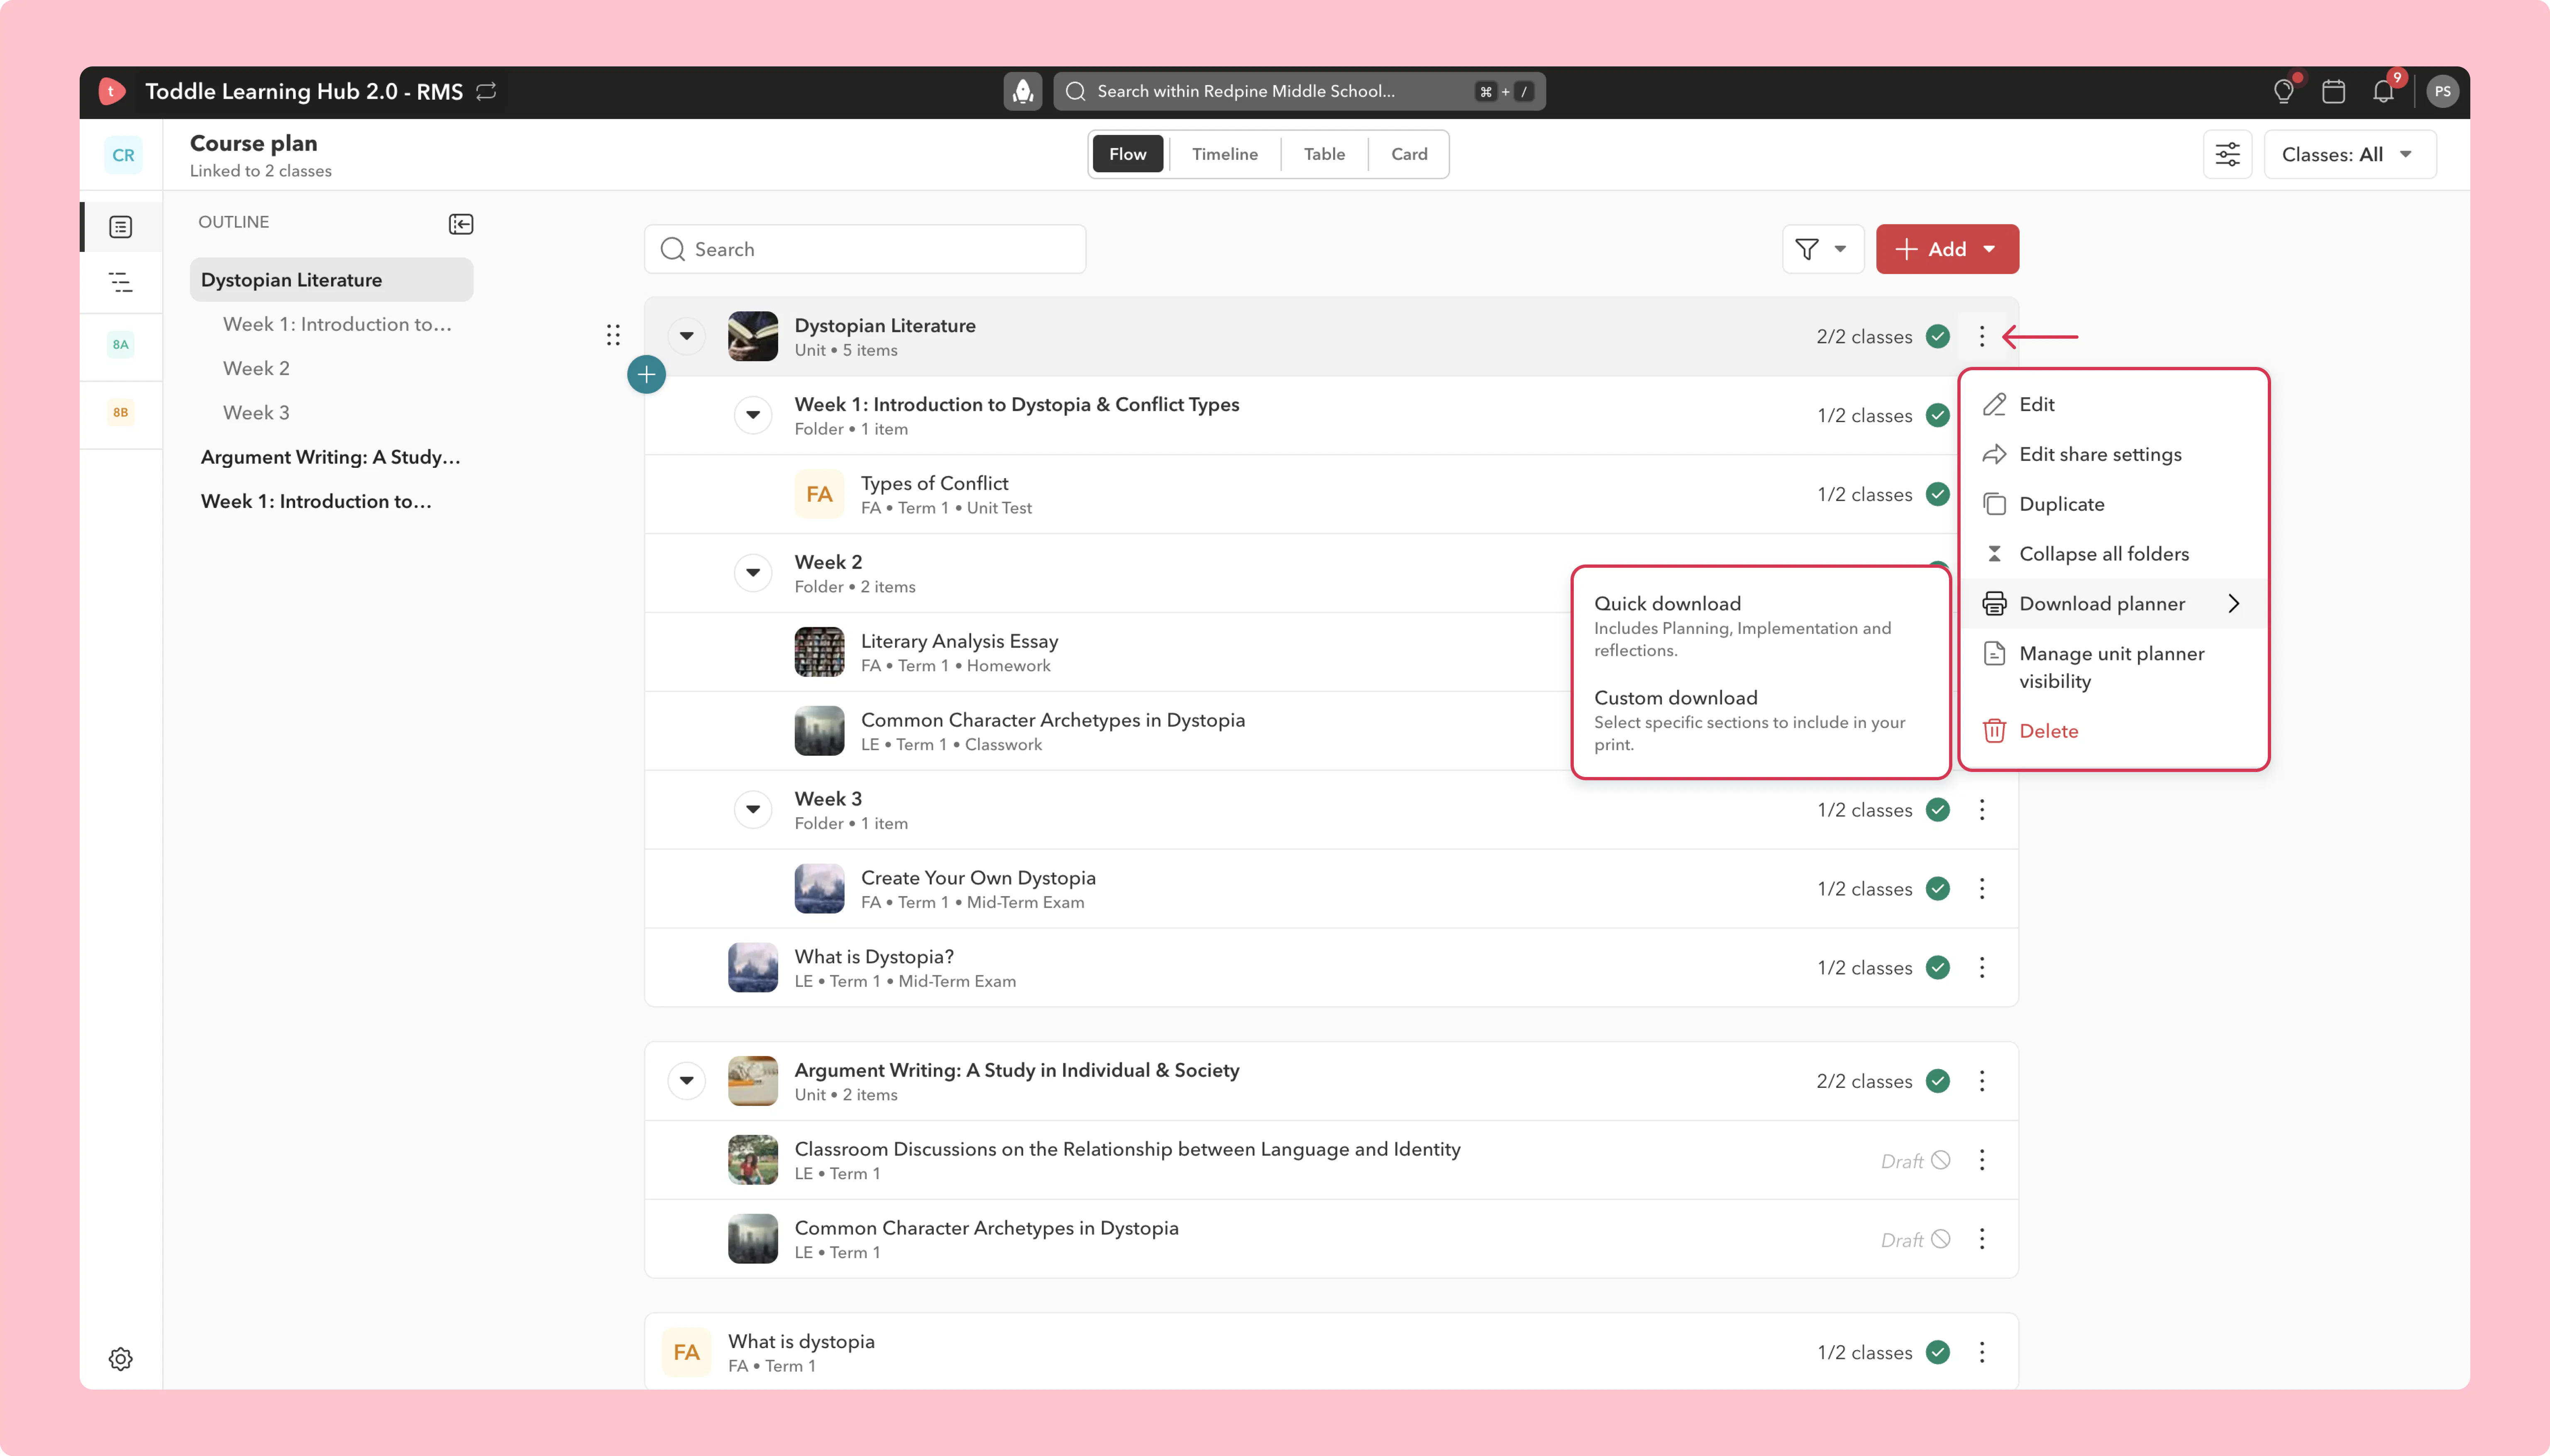Image resolution: width=2550 pixels, height=1456 pixels.
Task: Open three-dot menu for Week 3 folder
Action: coord(1982,810)
